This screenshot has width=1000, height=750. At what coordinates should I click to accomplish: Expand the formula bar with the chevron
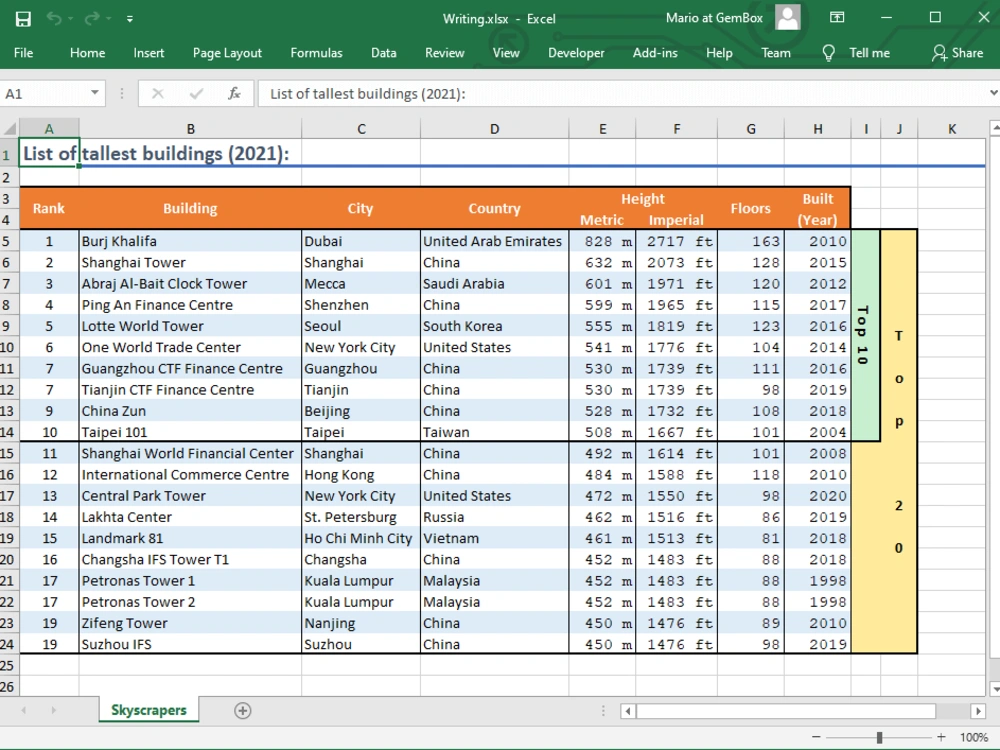[993, 93]
